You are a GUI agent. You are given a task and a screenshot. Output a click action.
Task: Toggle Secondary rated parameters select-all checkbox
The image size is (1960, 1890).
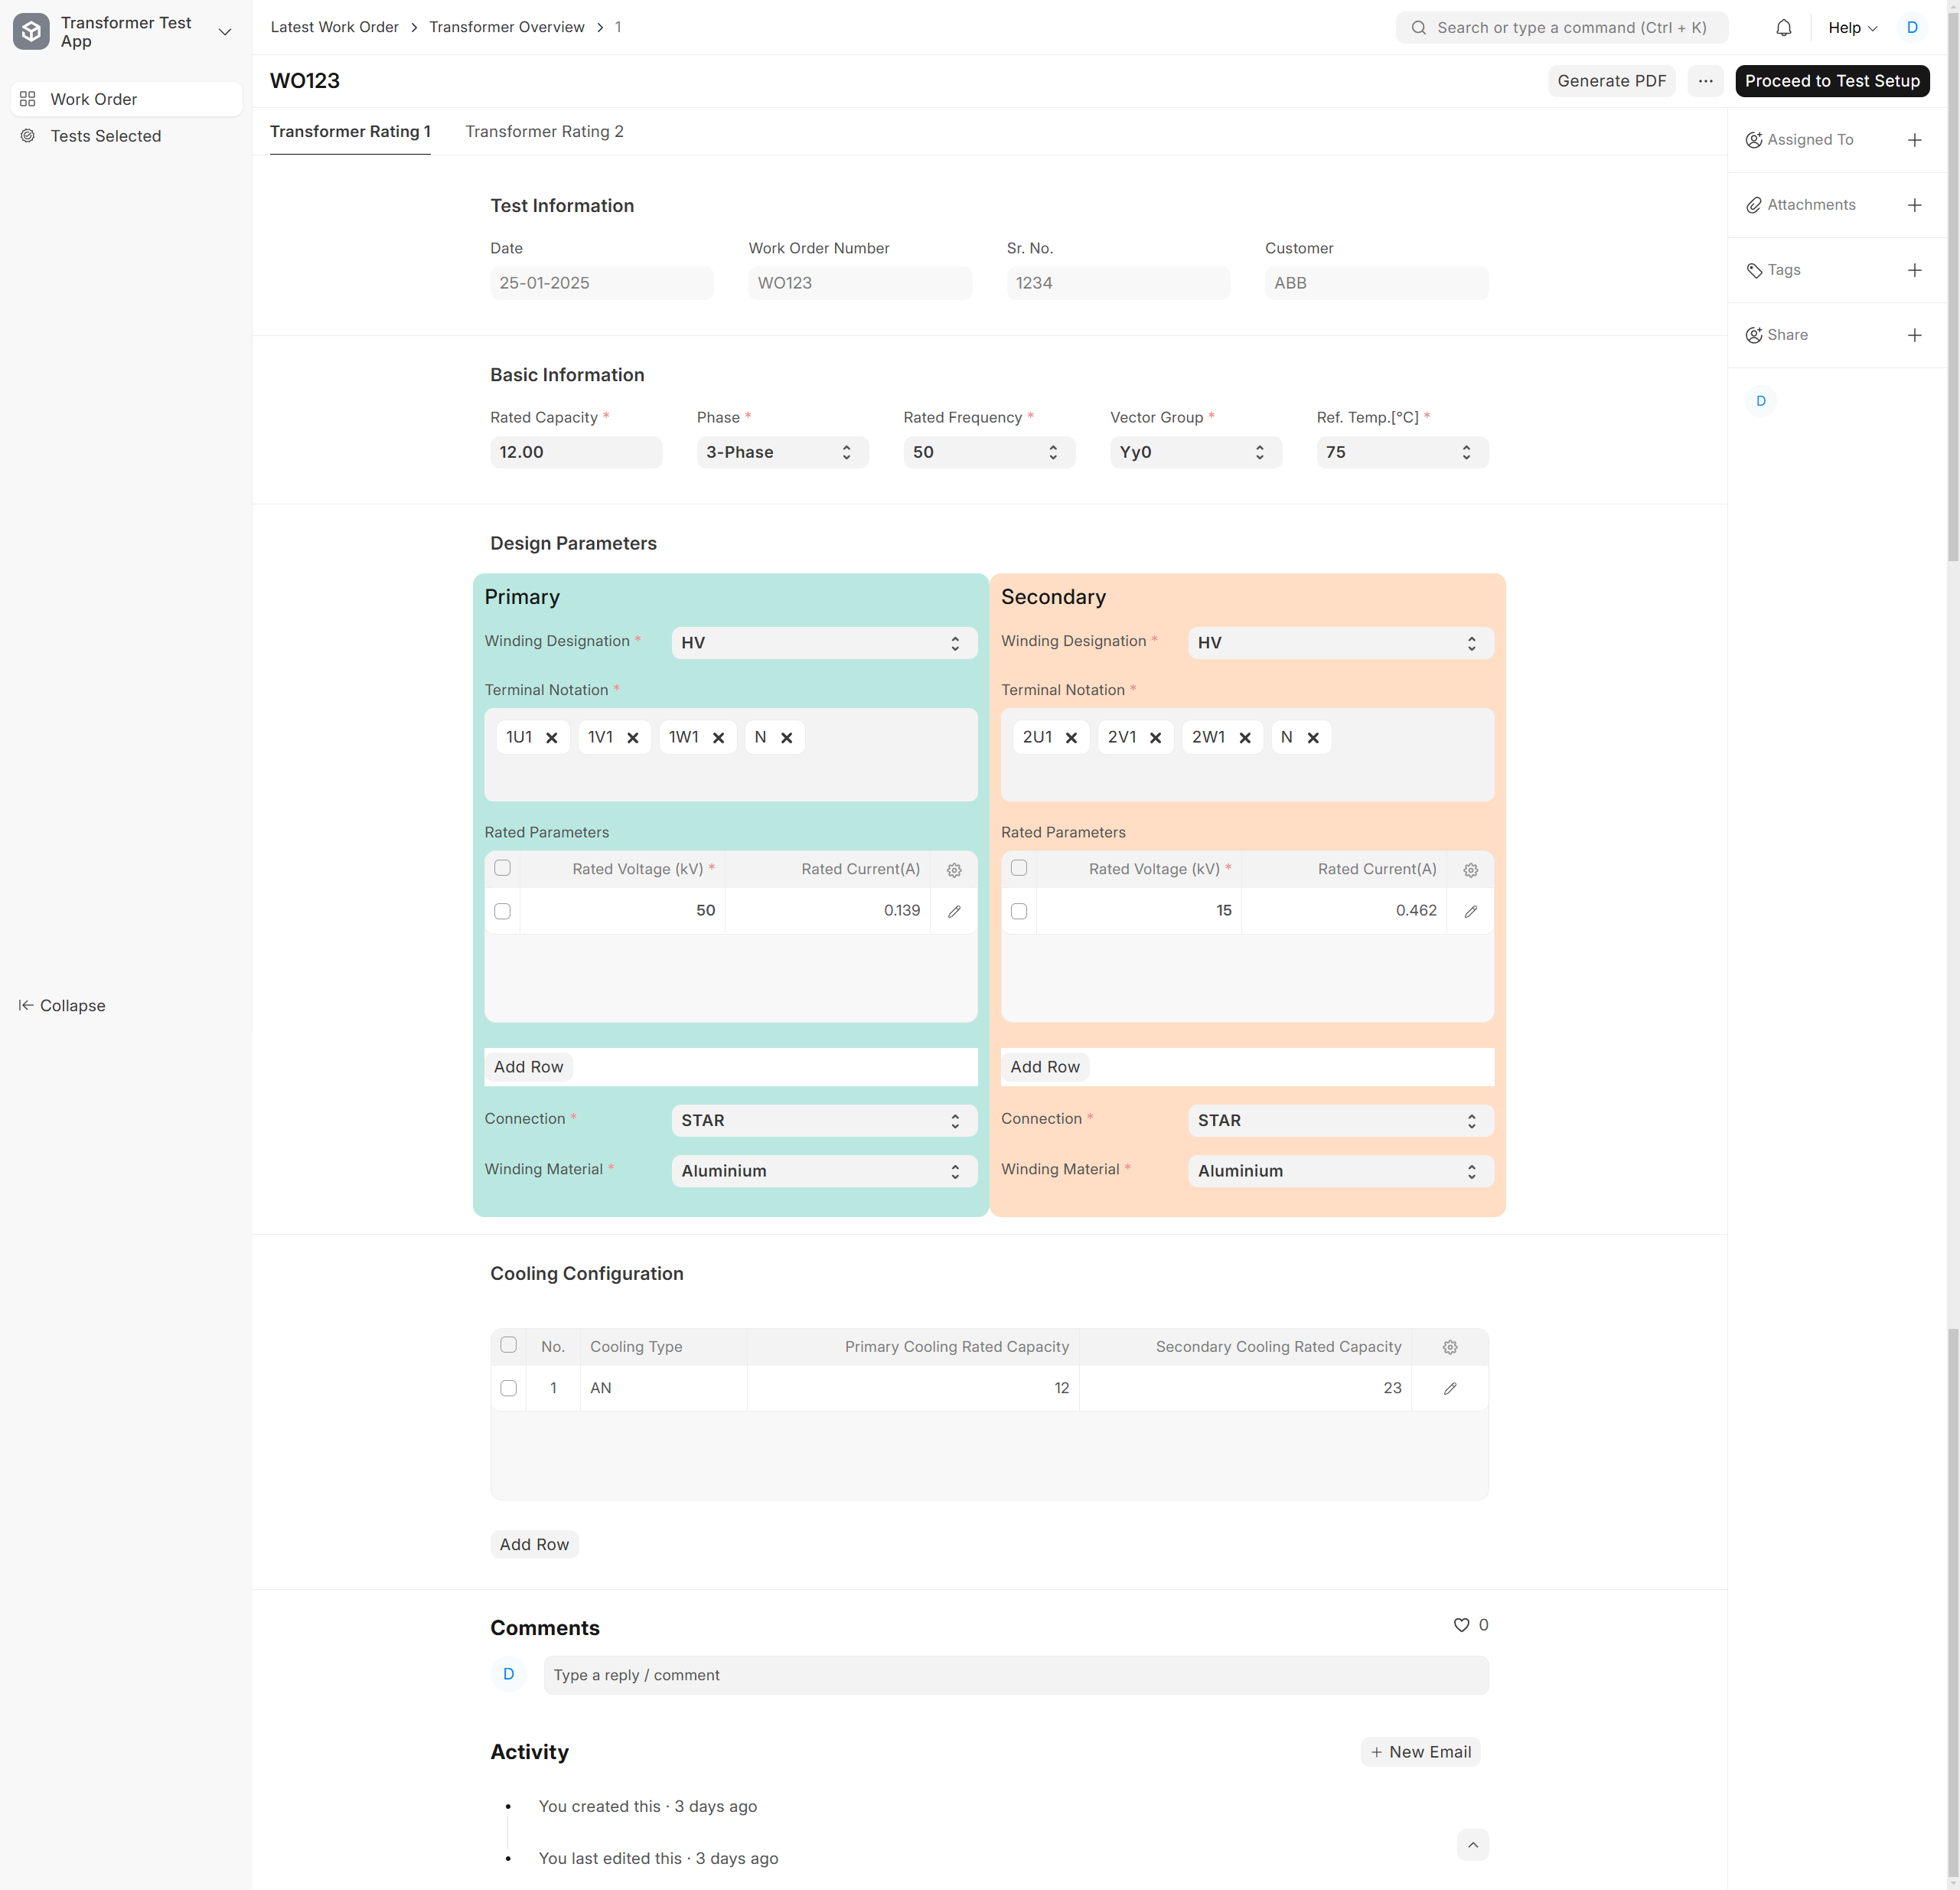click(x=1018, y=868)
